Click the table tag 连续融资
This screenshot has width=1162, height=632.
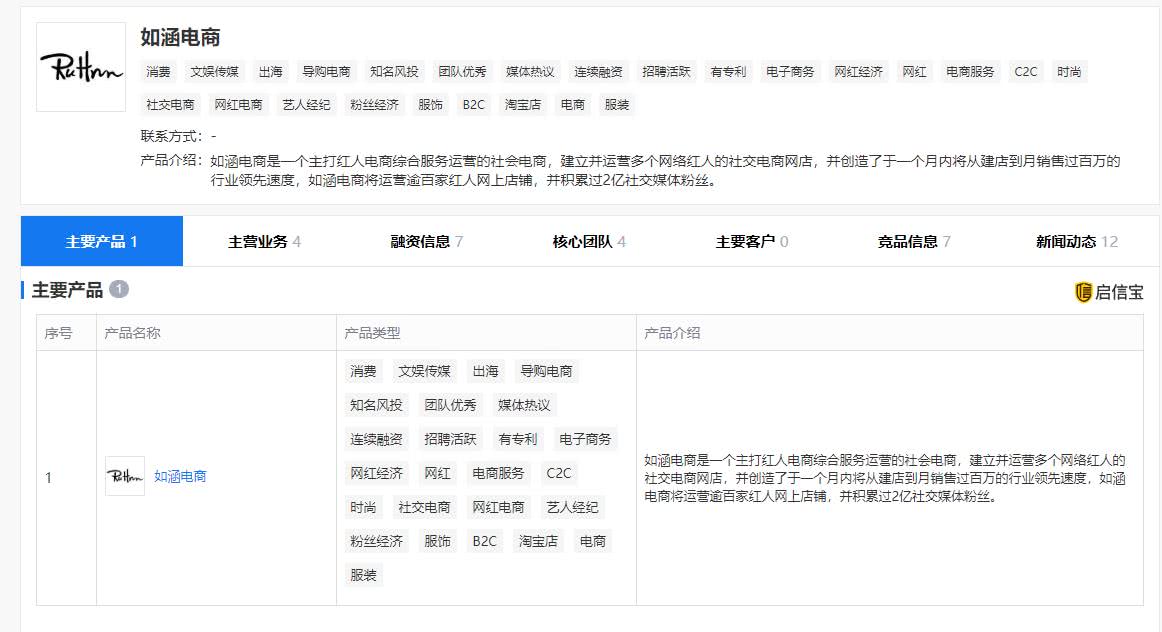tap(376, 439)
